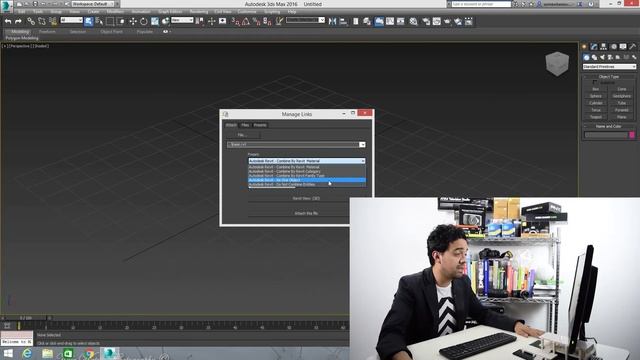The image size is (640, 360).
Task: Open the Graph Editors menu
Action: tap(170, 12)
